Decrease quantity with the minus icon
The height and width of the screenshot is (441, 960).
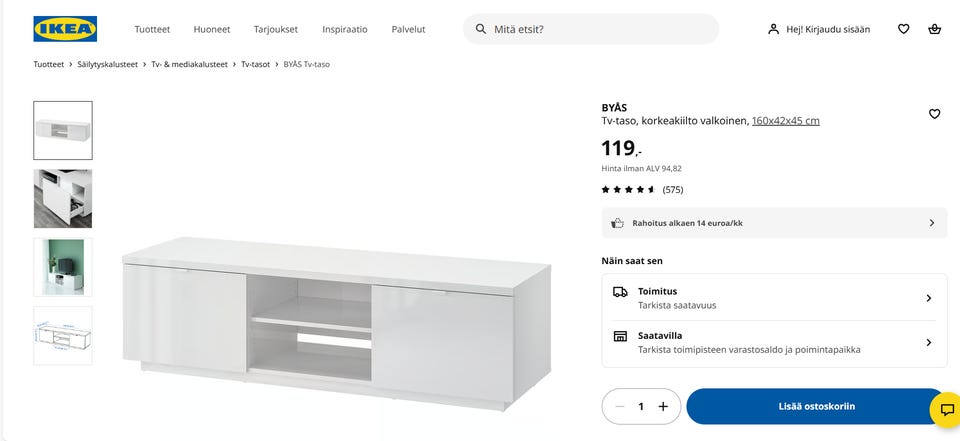tap(620, 406)
